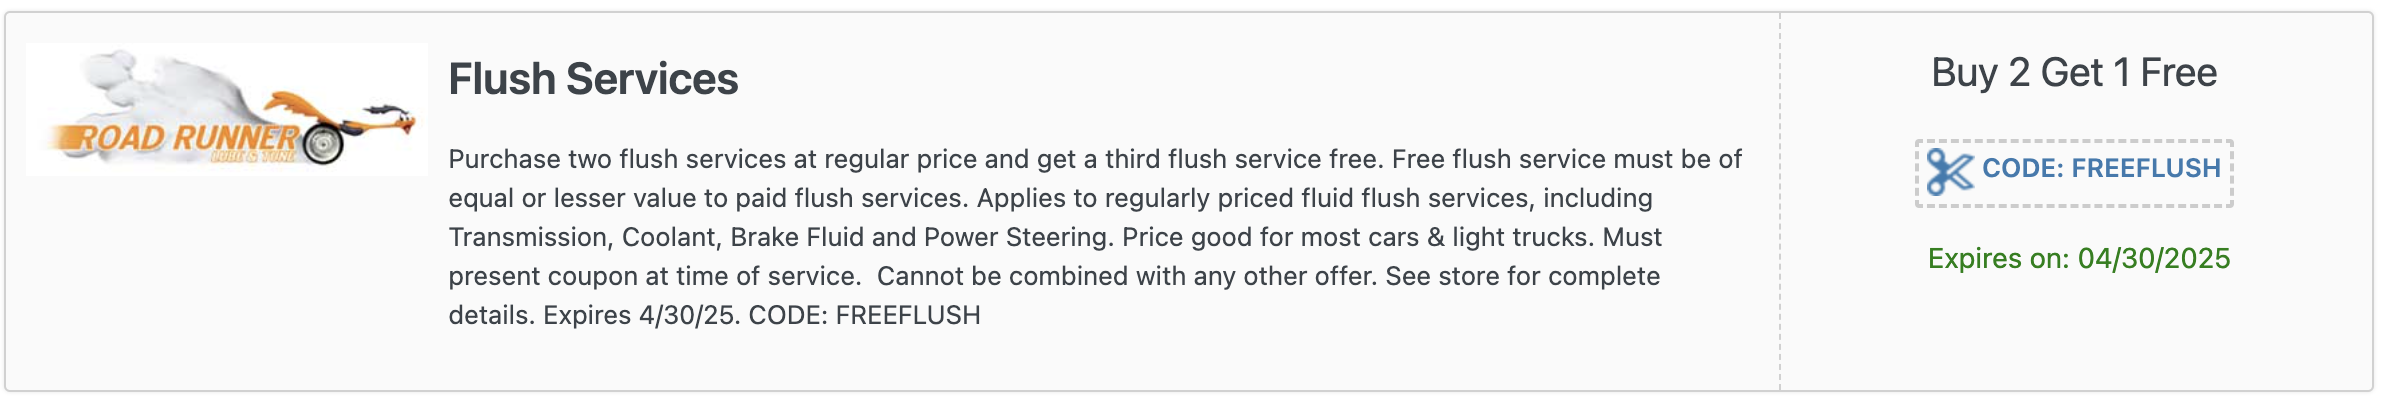Image resolution: width=2388 pixels, height=406 pixels.
Task: Click the equal or lesser value text line
Action: tap(1050, 198)
